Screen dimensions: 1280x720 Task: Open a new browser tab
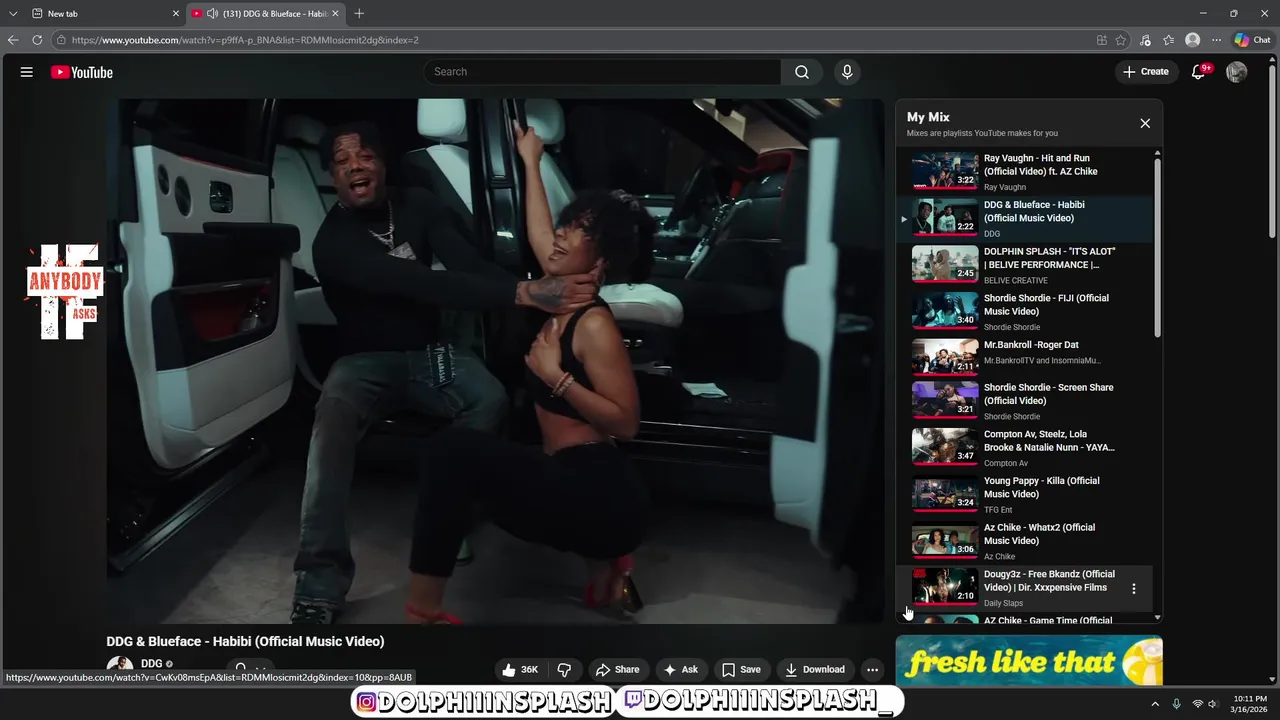point(359,13)
